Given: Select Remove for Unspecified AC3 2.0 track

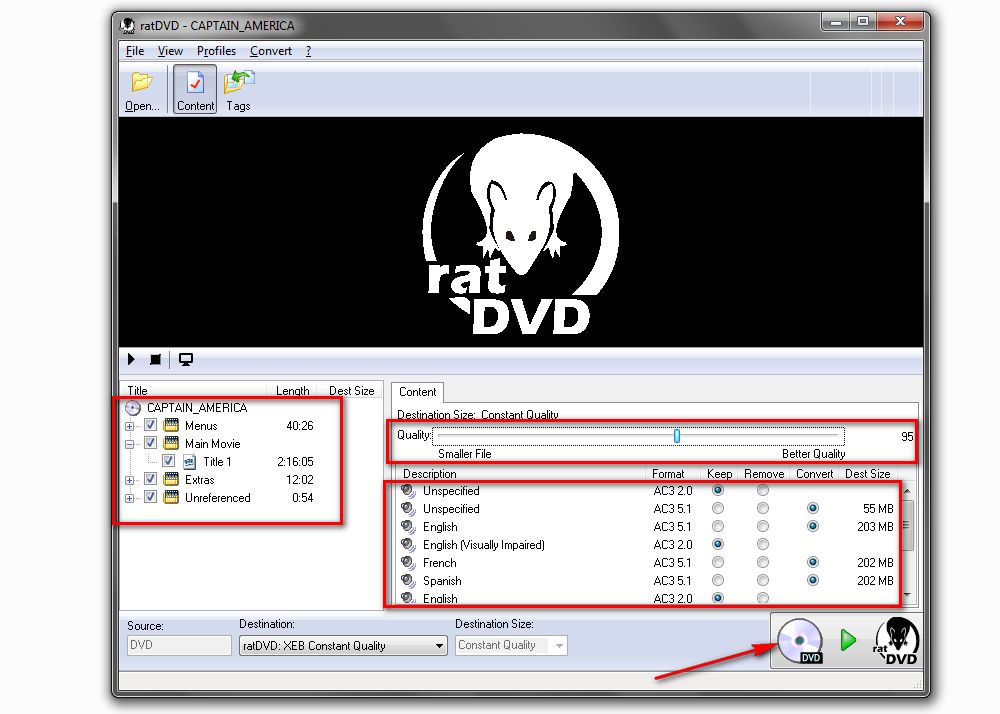Looking at the screenshot, I should [763, 490].
